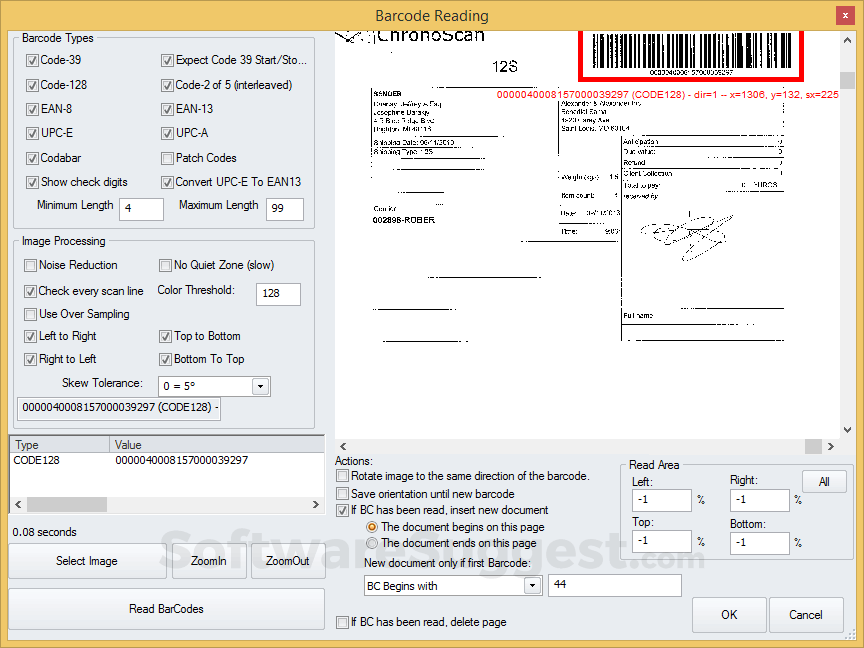This screenshot has width=864, height=648.
Task: Click the barcode prefix field containing 44
Action: (x=615, y=585)
